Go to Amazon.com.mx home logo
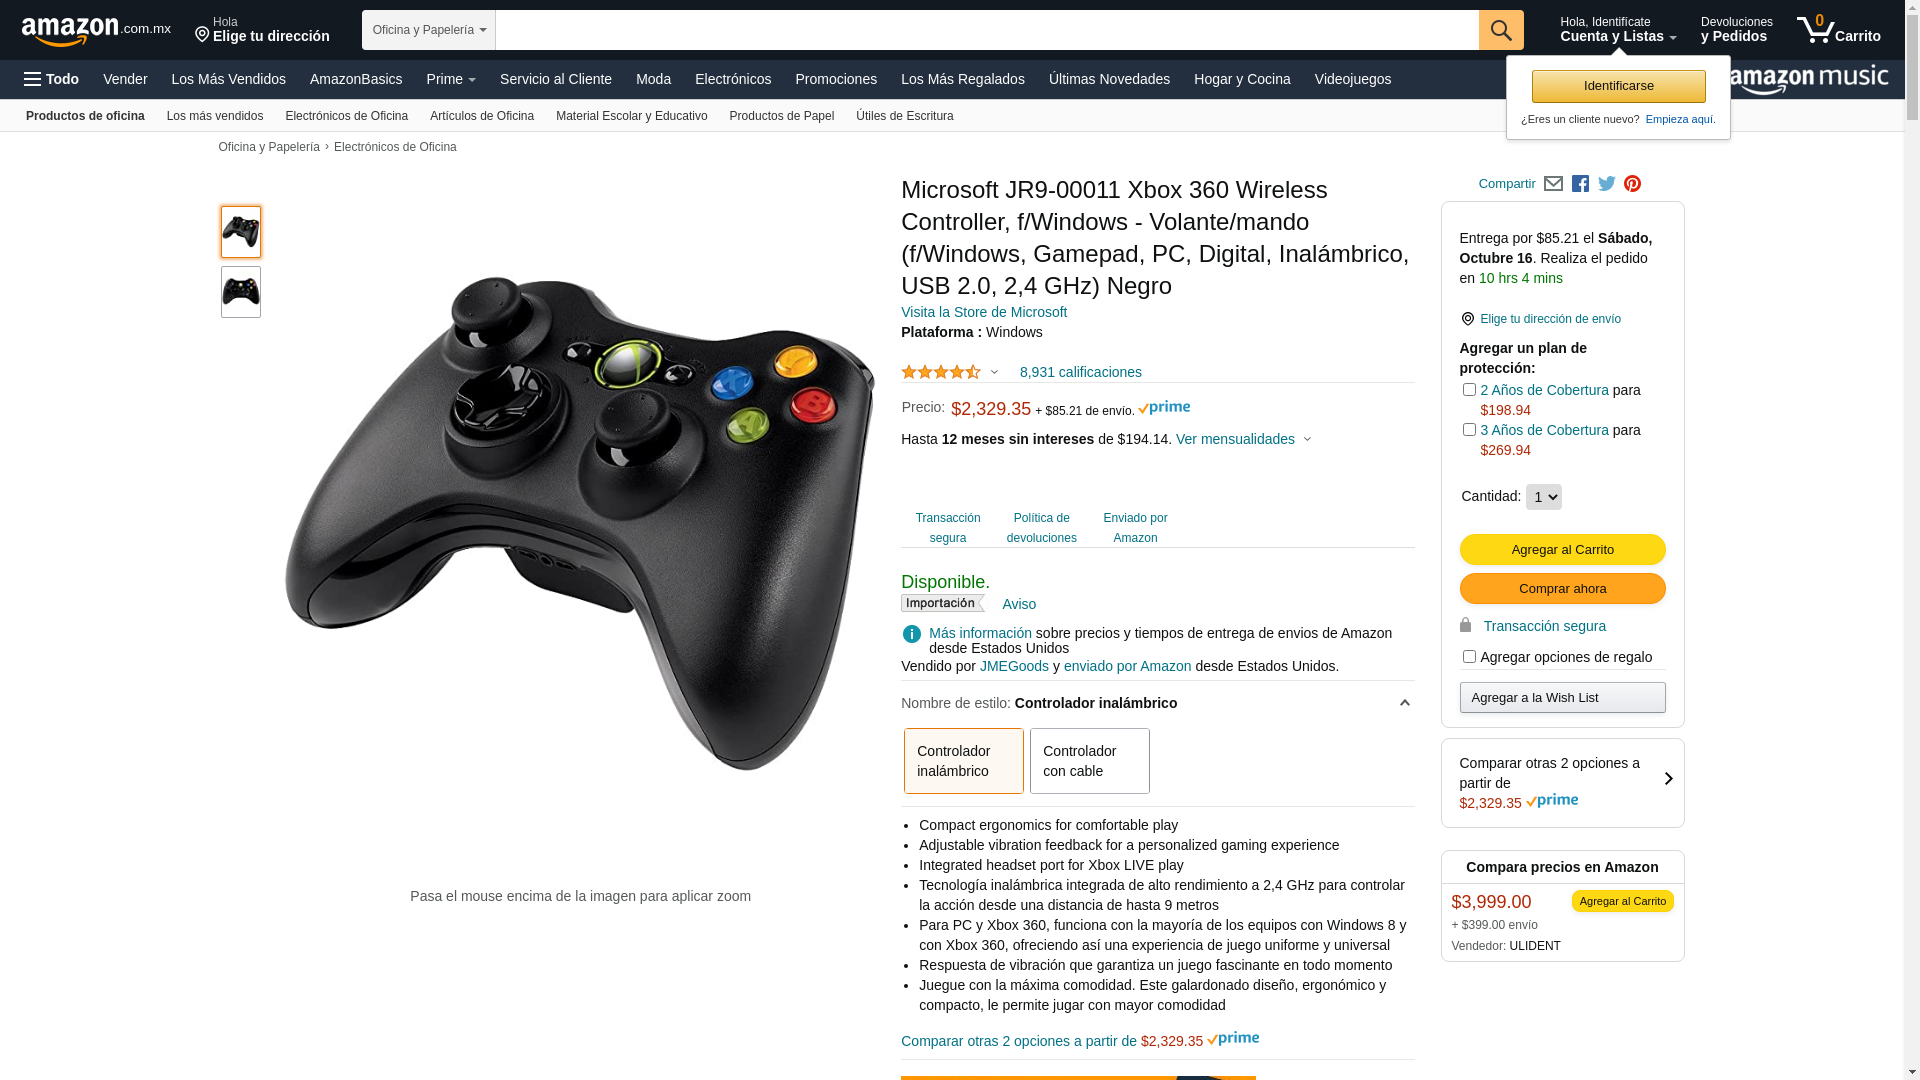This screenshot has width=1920, height=1080. coord(96,31)
